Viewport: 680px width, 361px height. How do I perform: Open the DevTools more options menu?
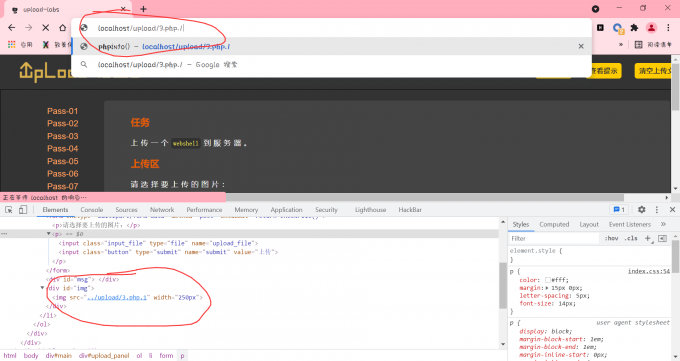tap(657, 210)
